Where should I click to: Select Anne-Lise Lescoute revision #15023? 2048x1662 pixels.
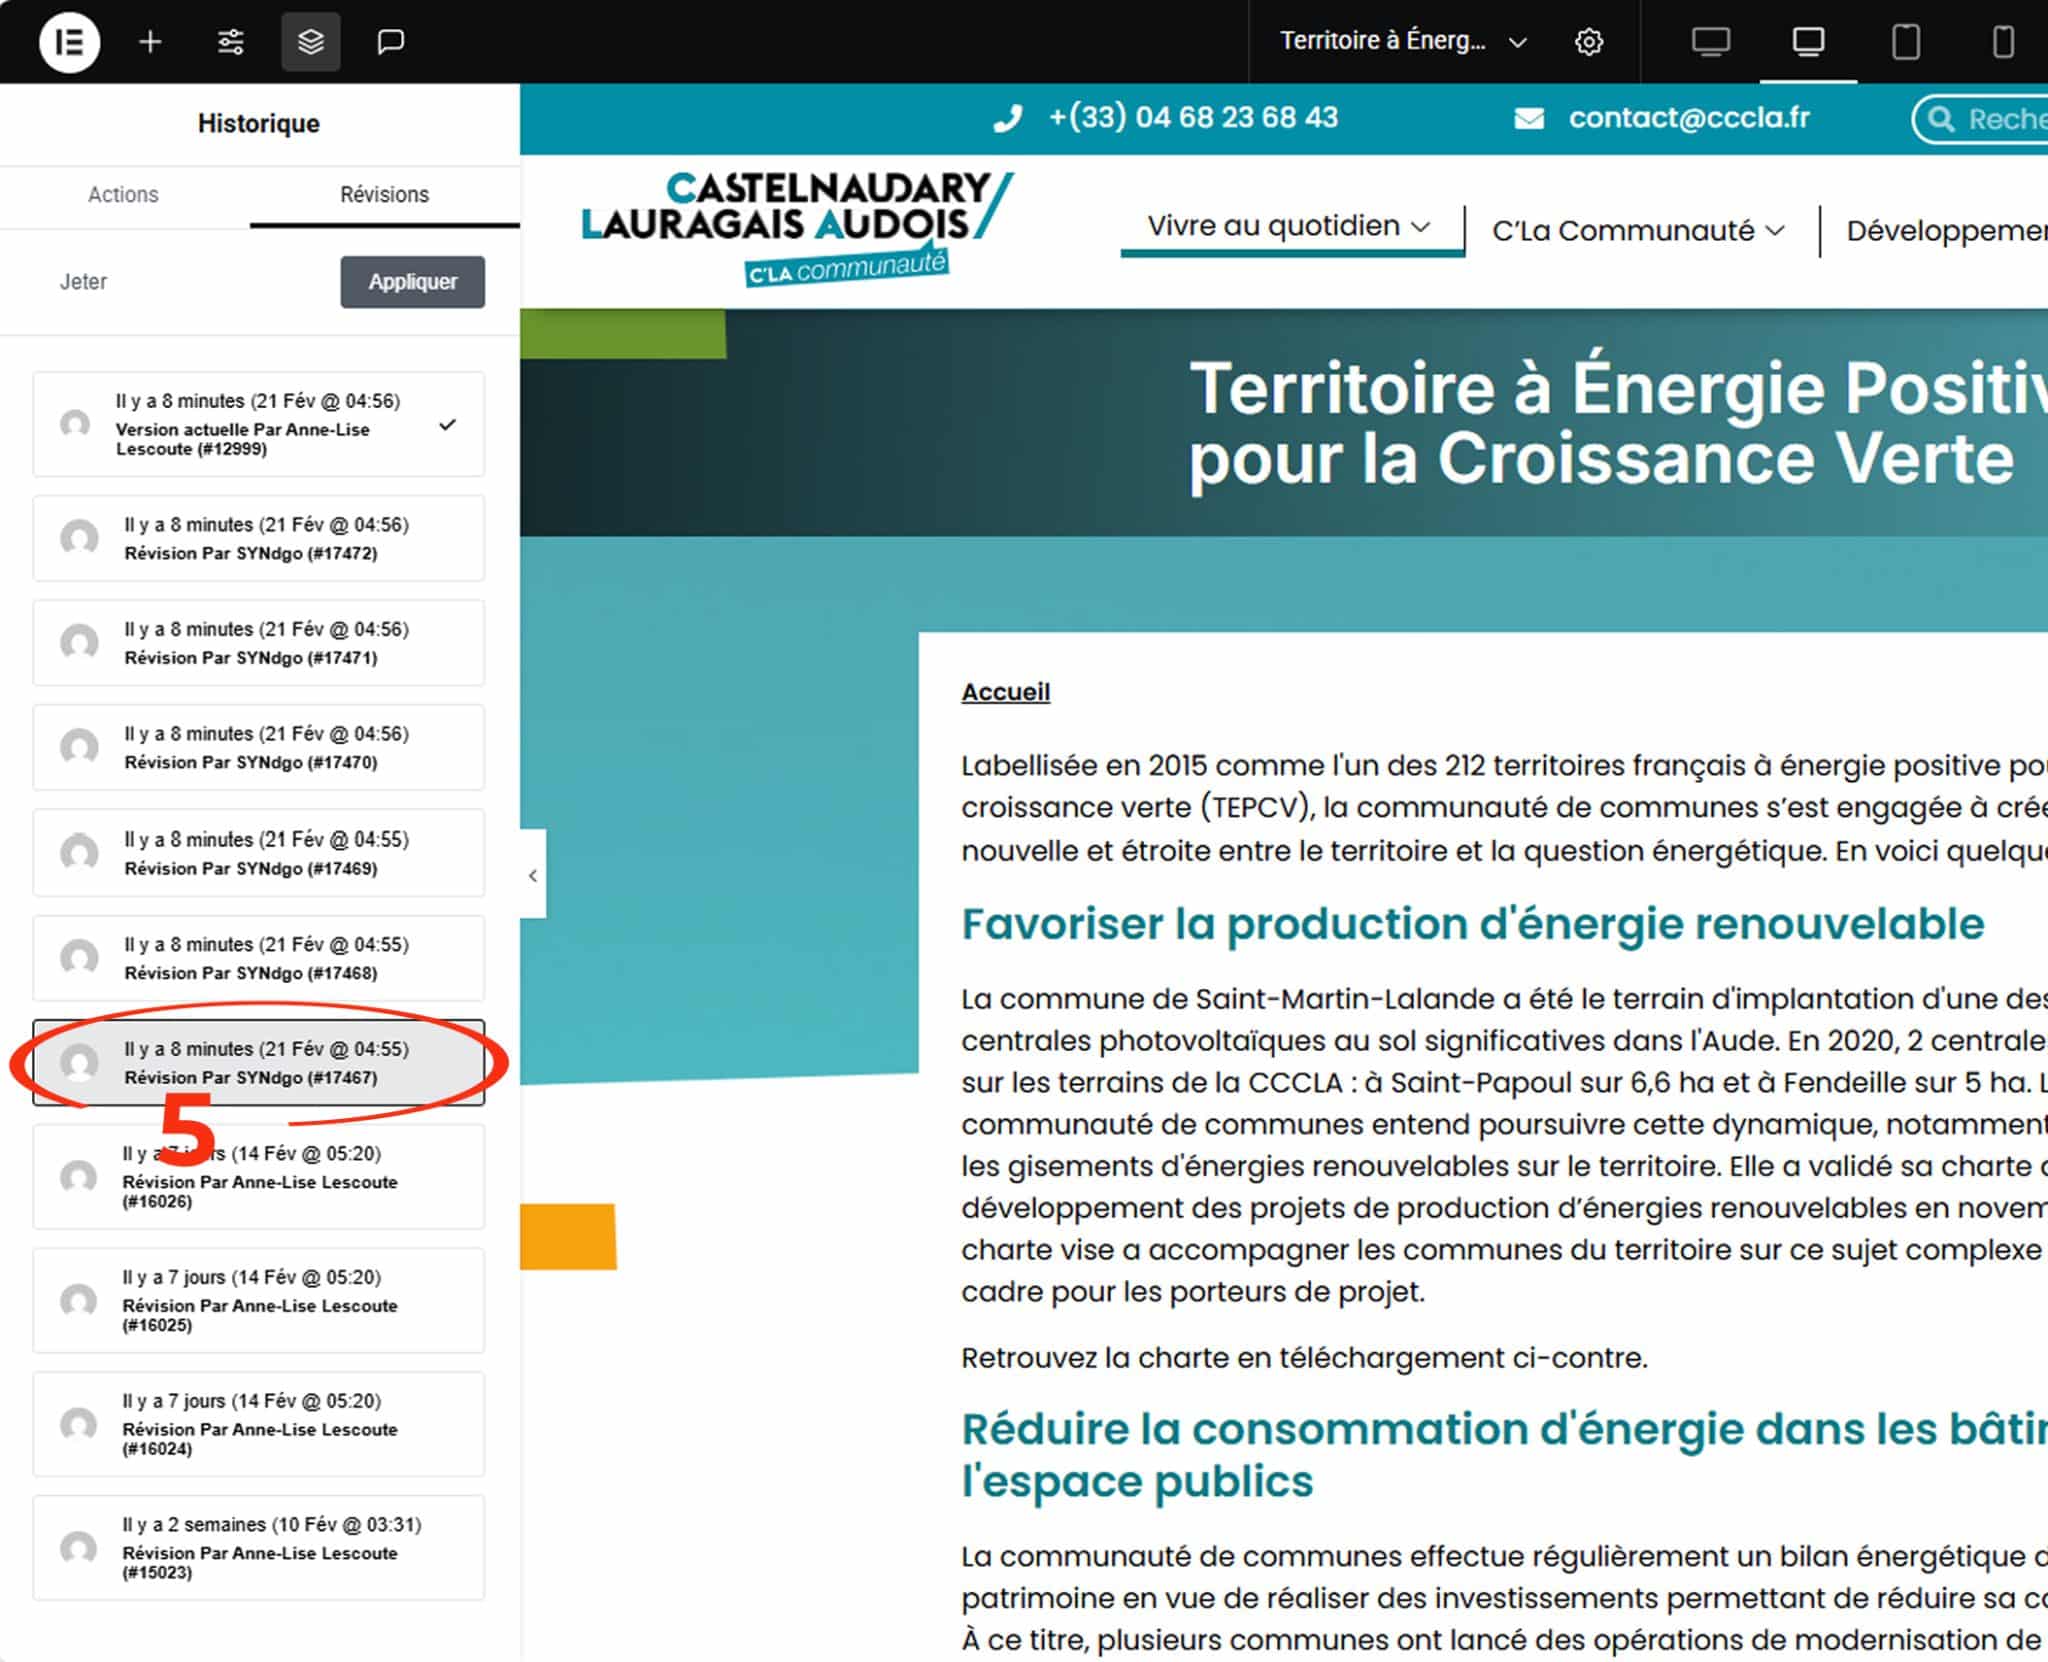click(259, 1548)
